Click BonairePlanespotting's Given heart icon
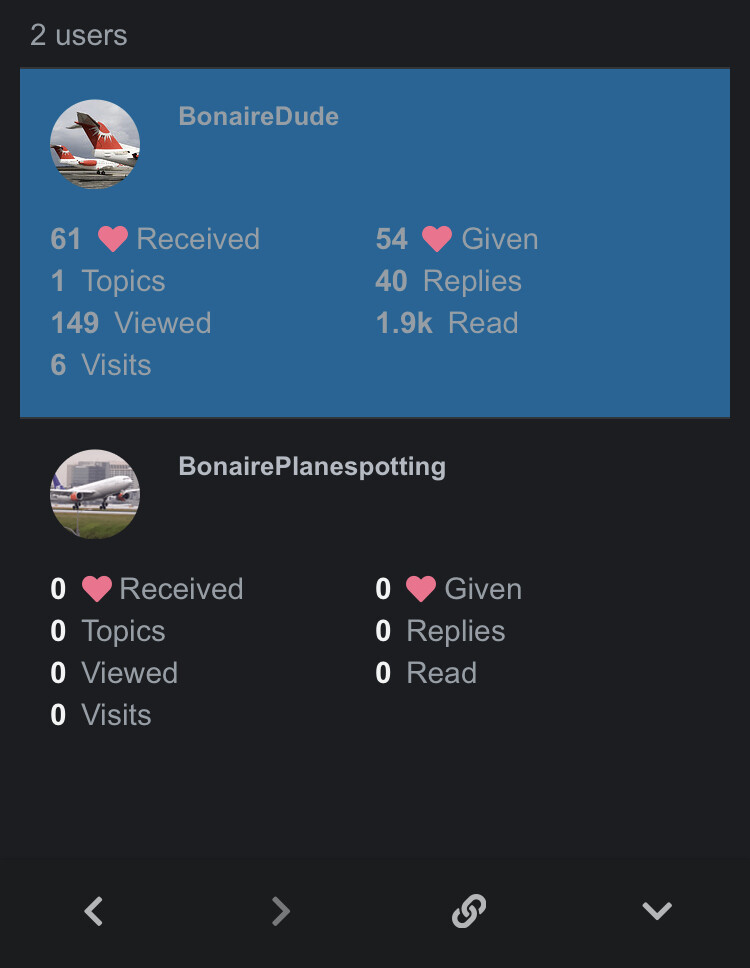Screen dimensions: 750x968 click(421, 588)
